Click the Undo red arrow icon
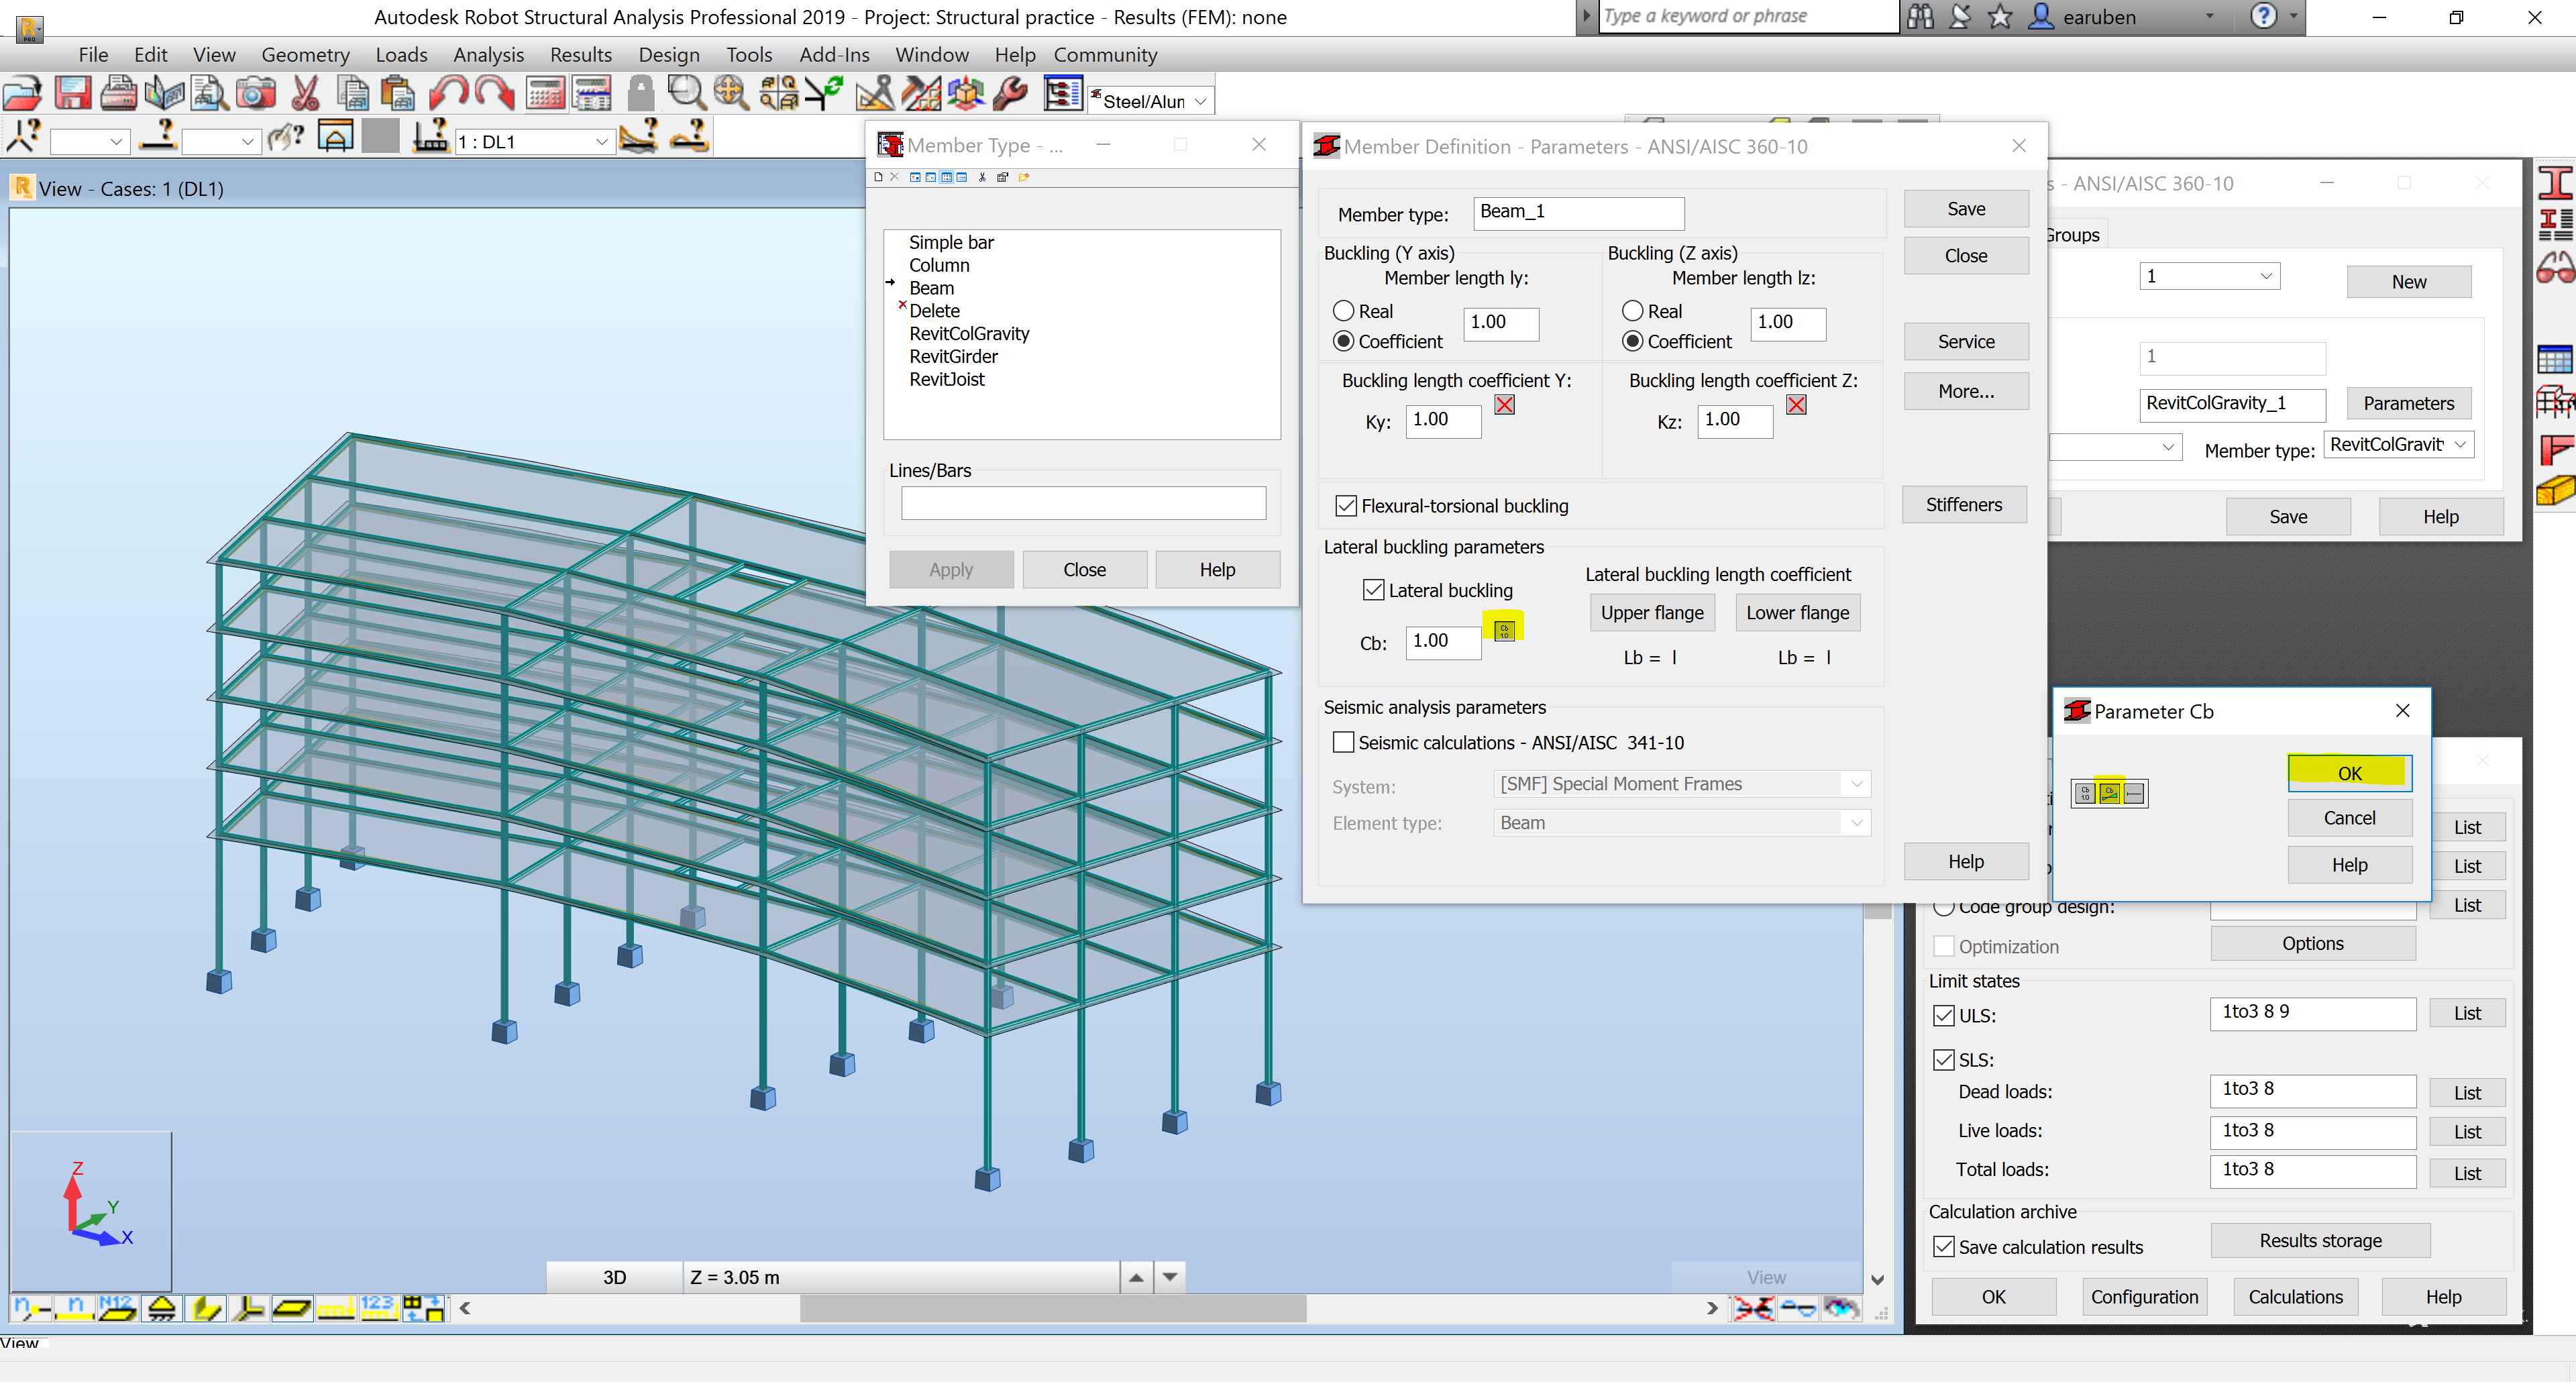This screenshot has height=1382, width=2576. pos(447,94)
